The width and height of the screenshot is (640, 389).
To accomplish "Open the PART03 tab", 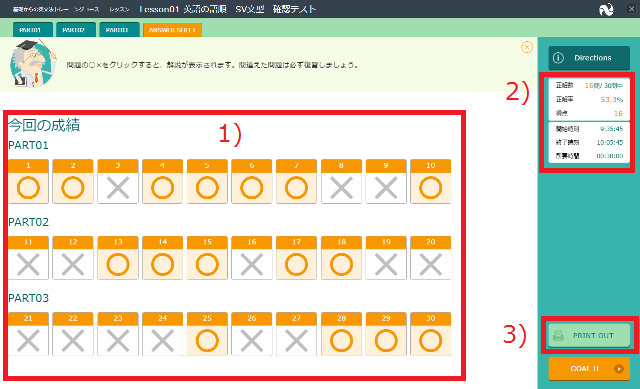I will [x=119, y=30].
